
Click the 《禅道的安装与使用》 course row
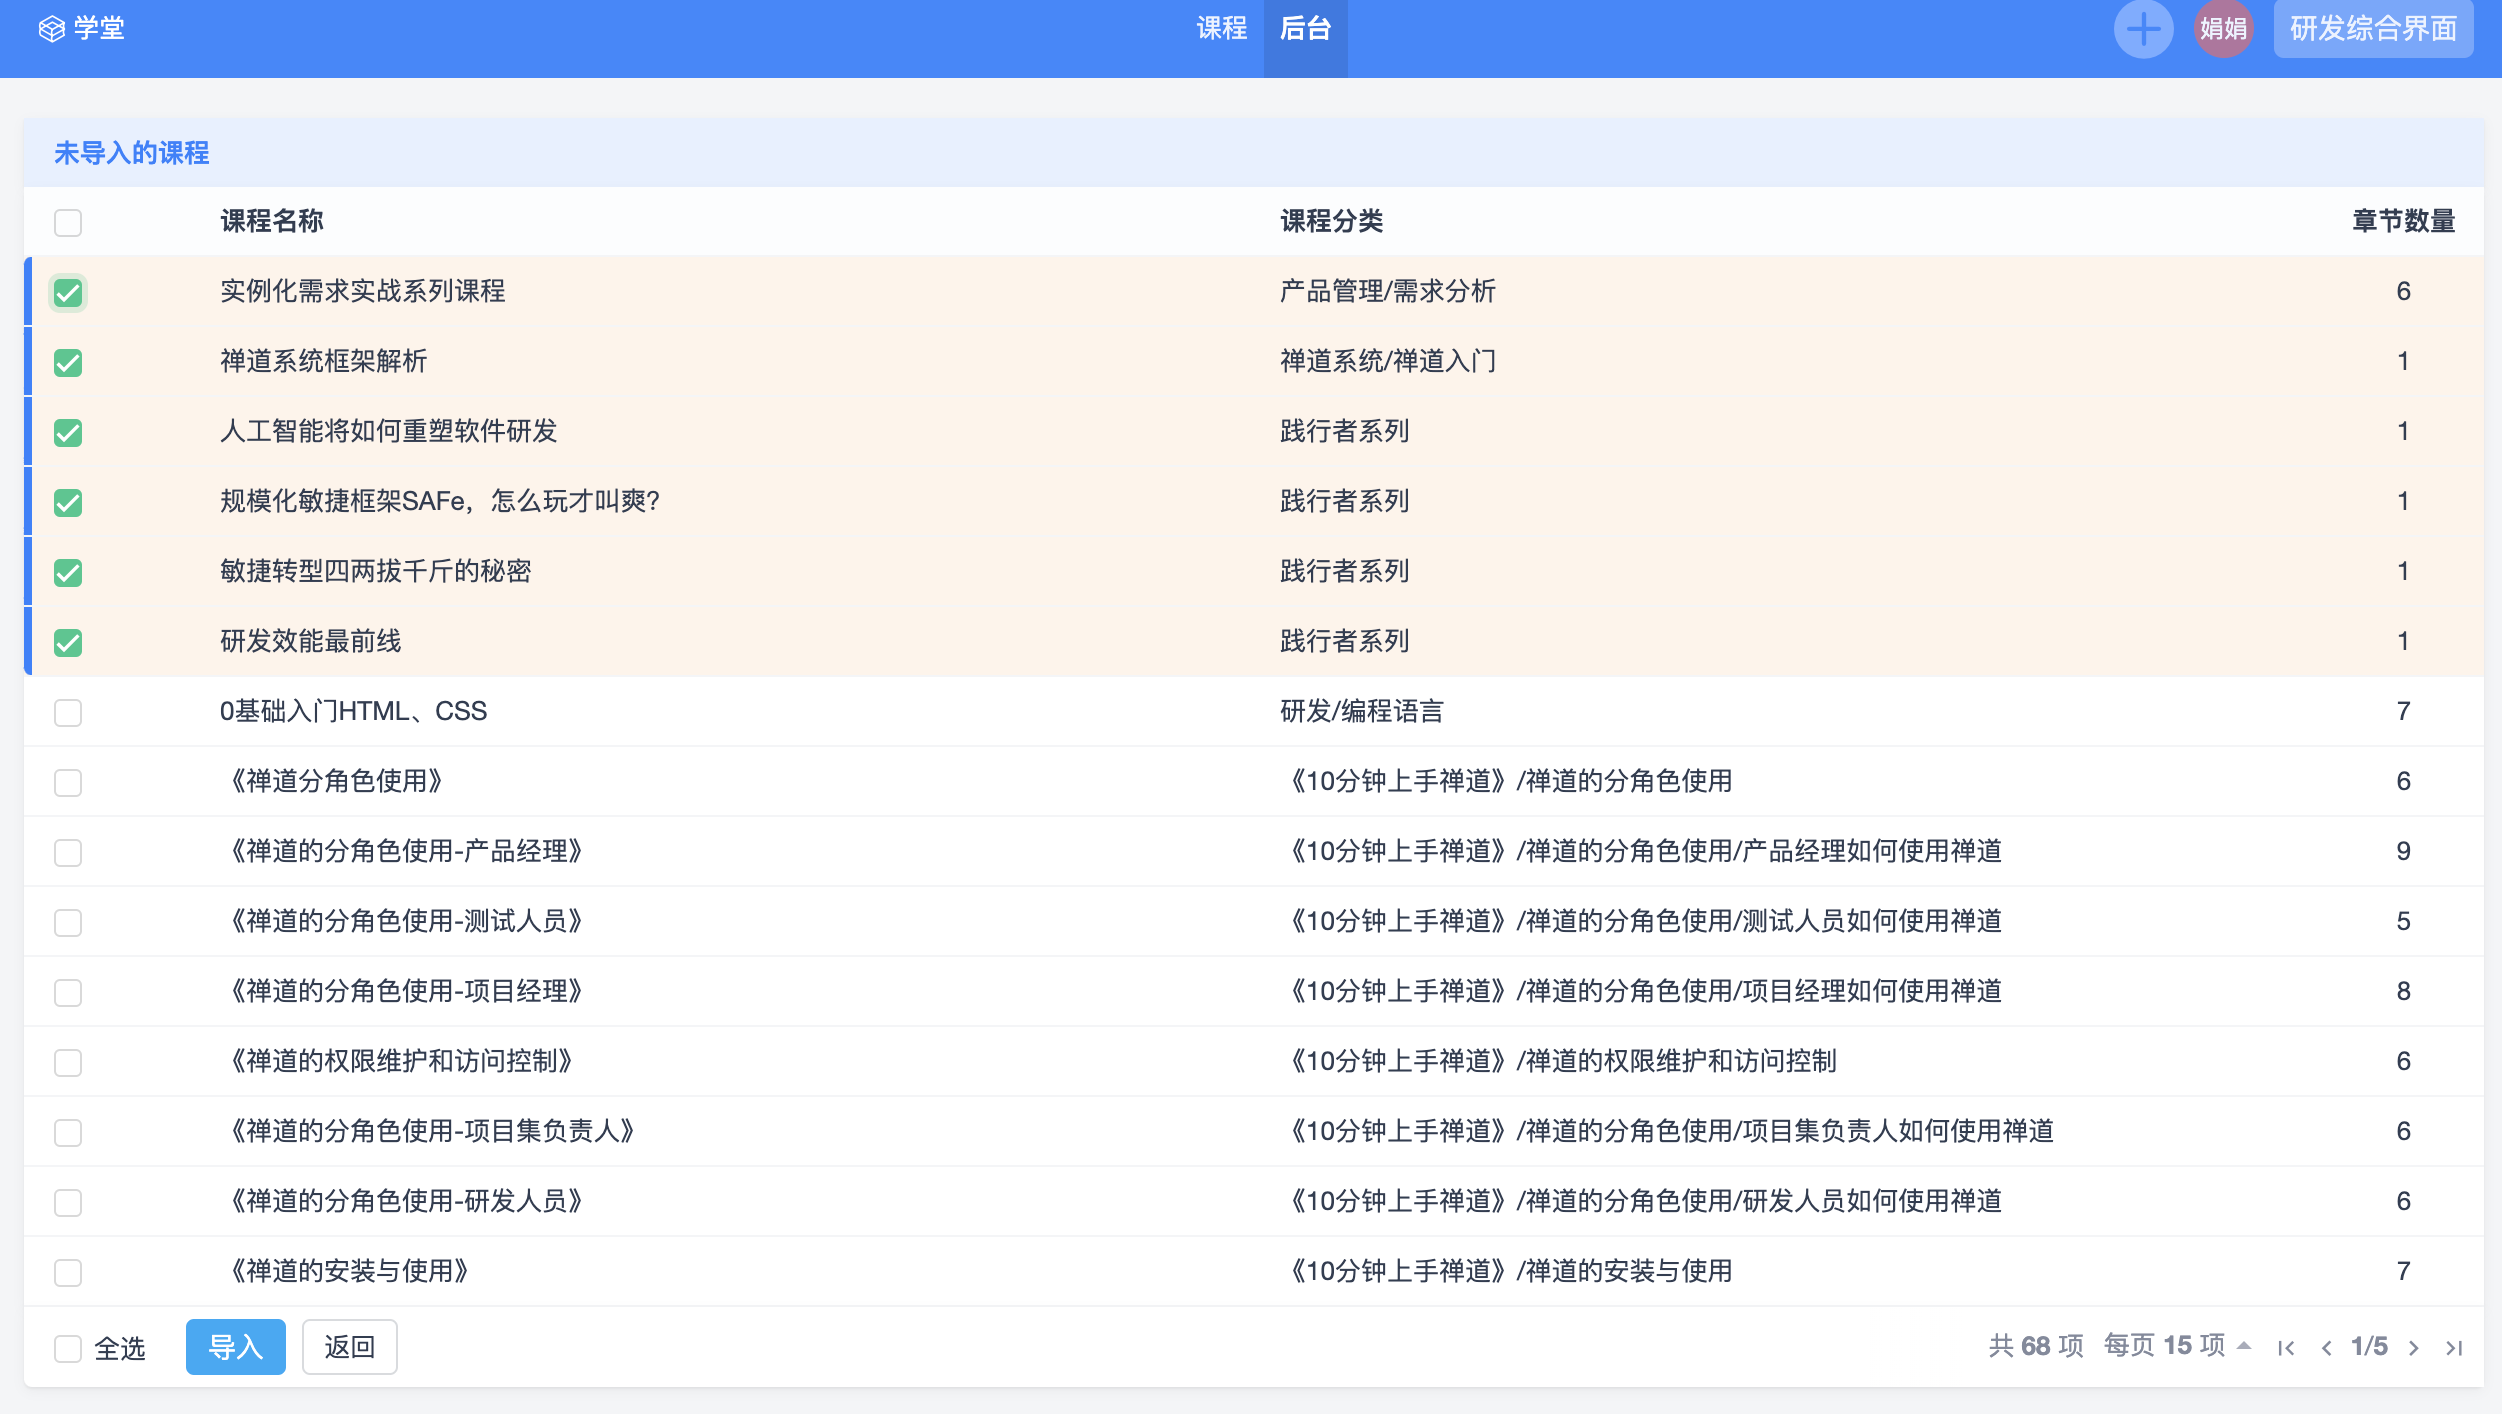pos(349,1271)
